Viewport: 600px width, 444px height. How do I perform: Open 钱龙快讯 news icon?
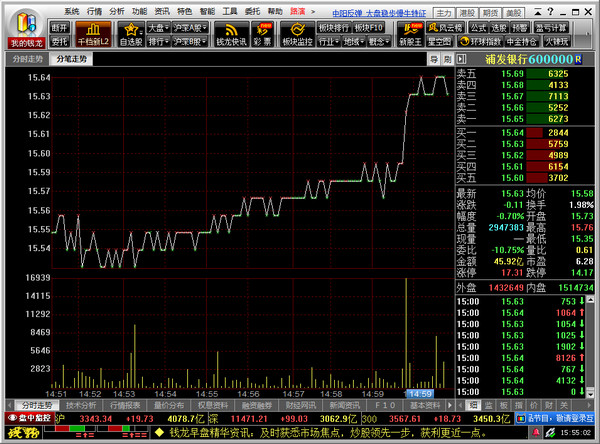click(x=232, y=32)
